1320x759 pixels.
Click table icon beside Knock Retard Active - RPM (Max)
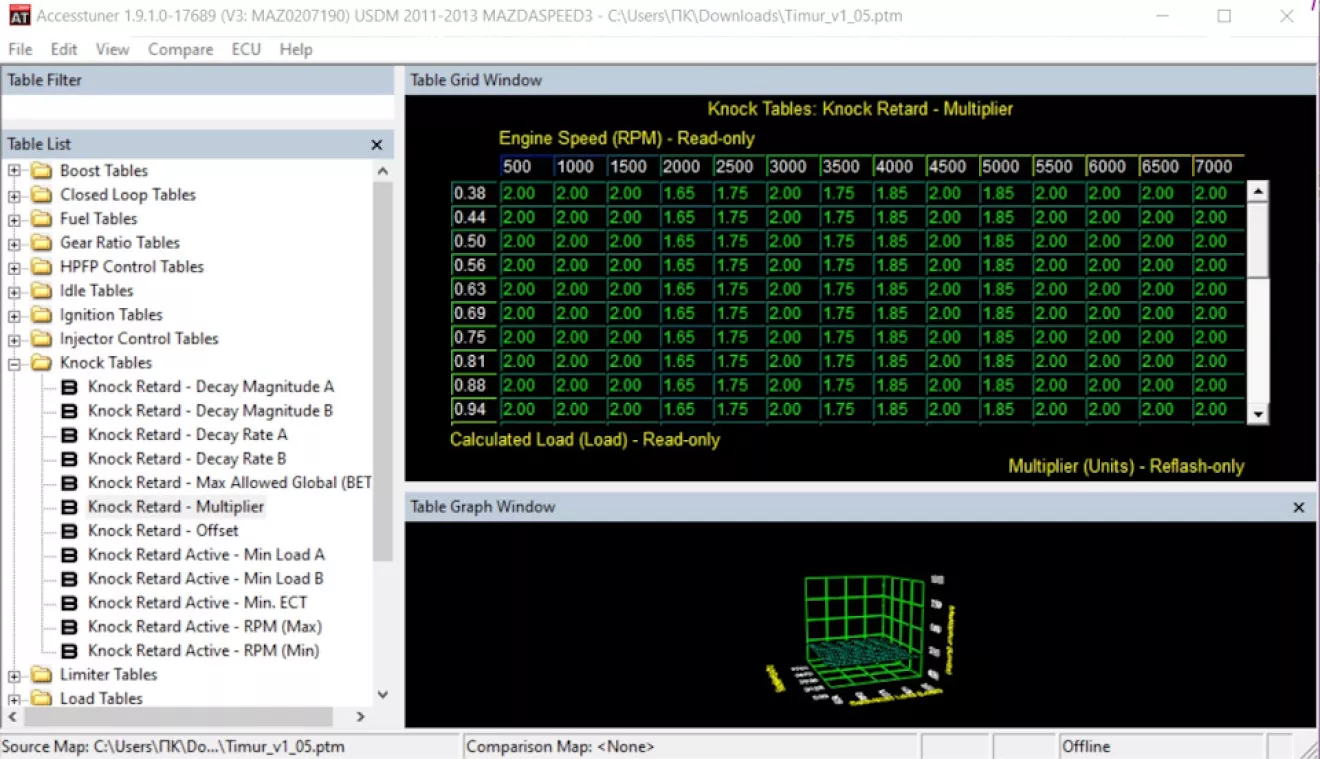69,627
